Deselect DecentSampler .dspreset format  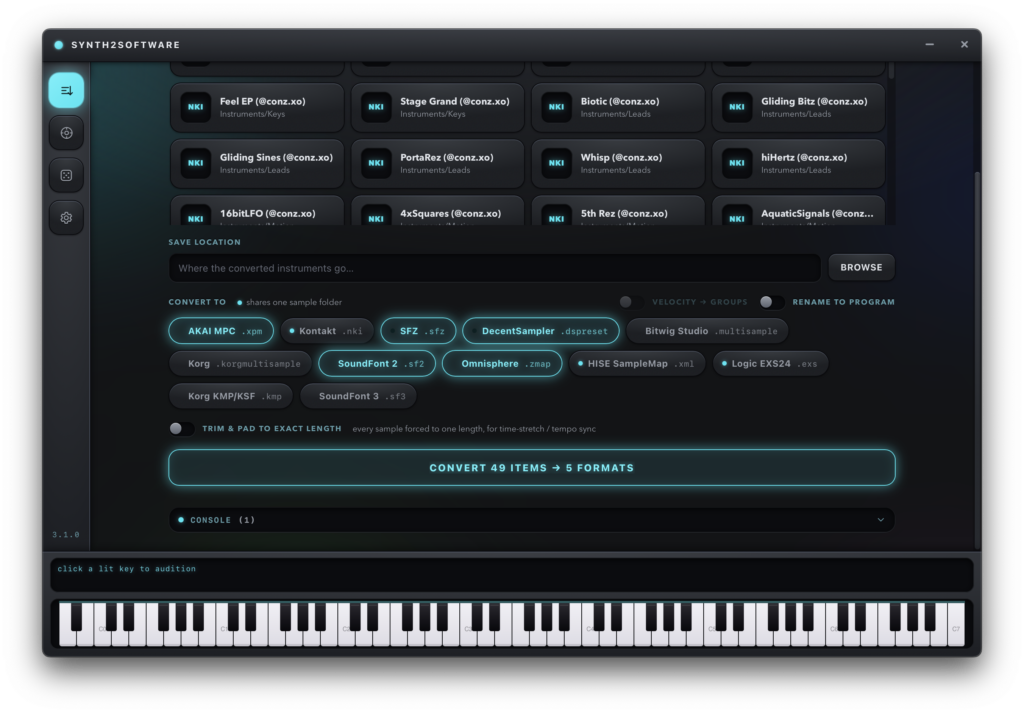pos(541,331)
